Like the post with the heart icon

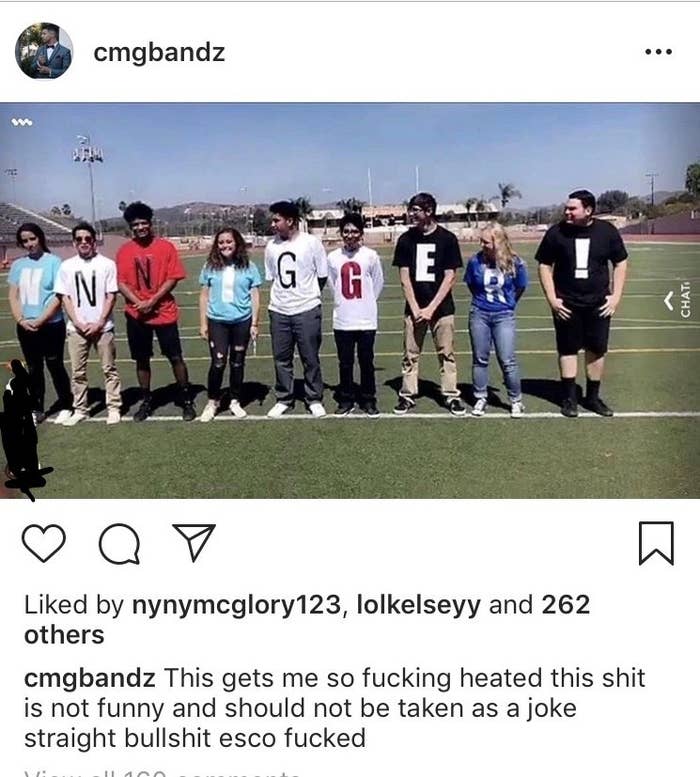coord(44,543)
